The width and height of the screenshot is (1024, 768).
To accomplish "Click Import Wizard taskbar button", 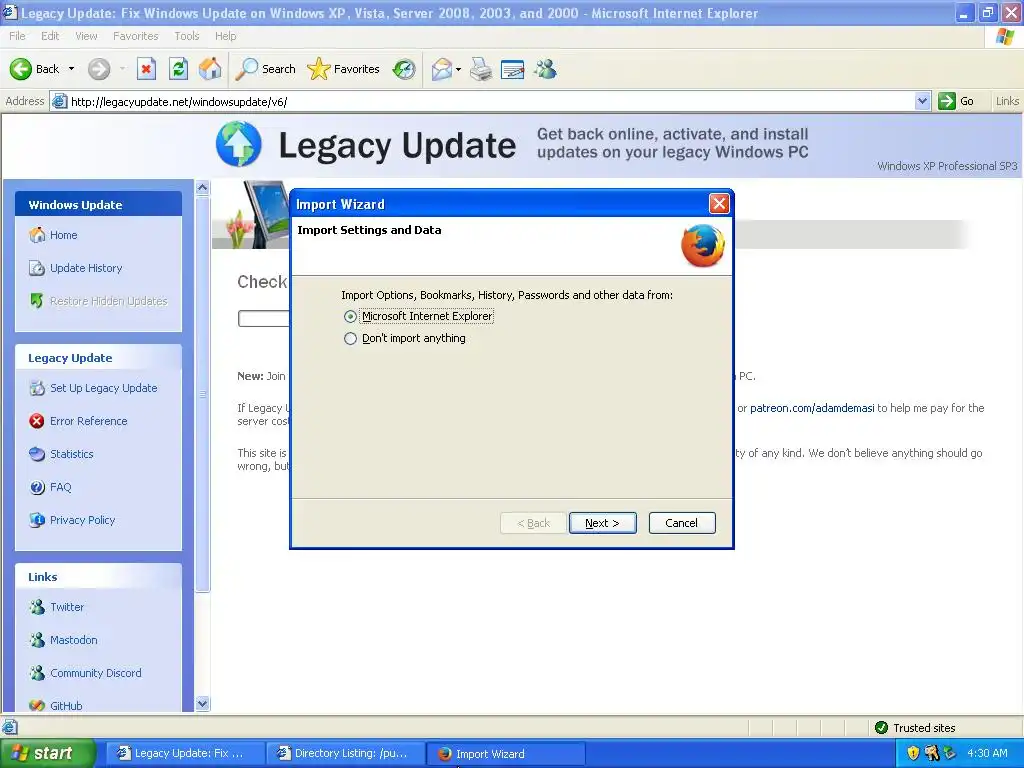I will point(506,753).
